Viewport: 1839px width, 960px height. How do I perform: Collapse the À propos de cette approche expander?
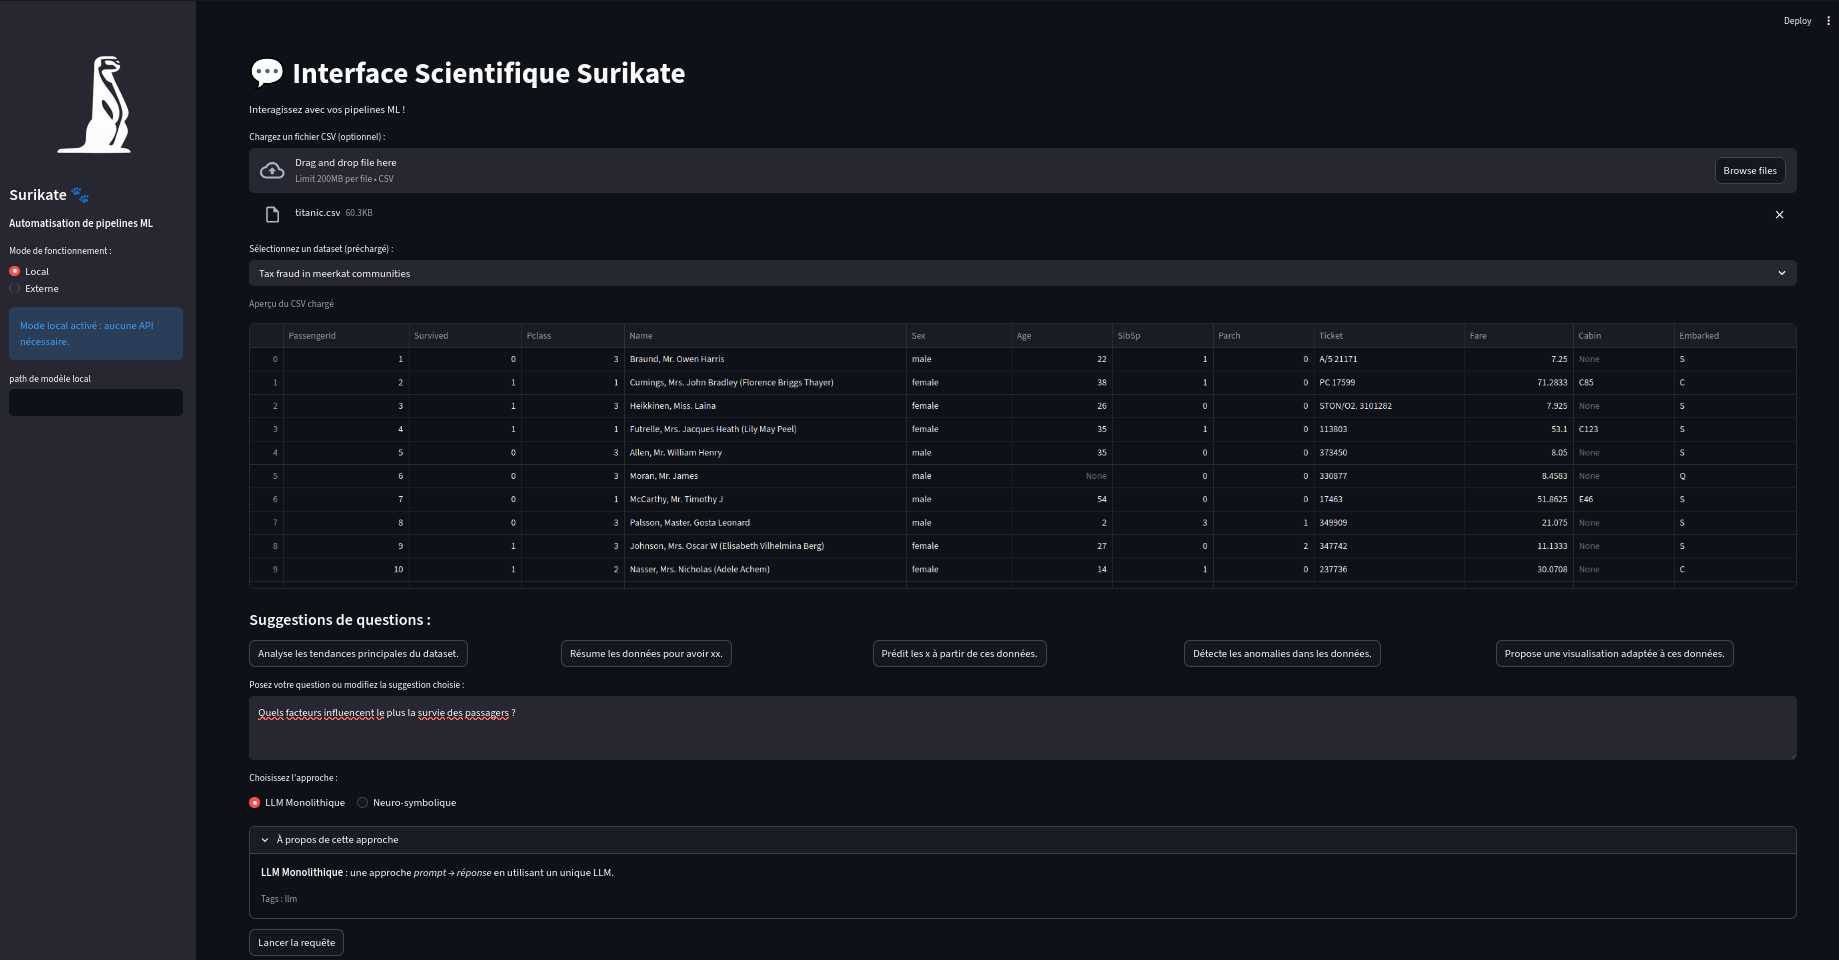coord(1022,840)
